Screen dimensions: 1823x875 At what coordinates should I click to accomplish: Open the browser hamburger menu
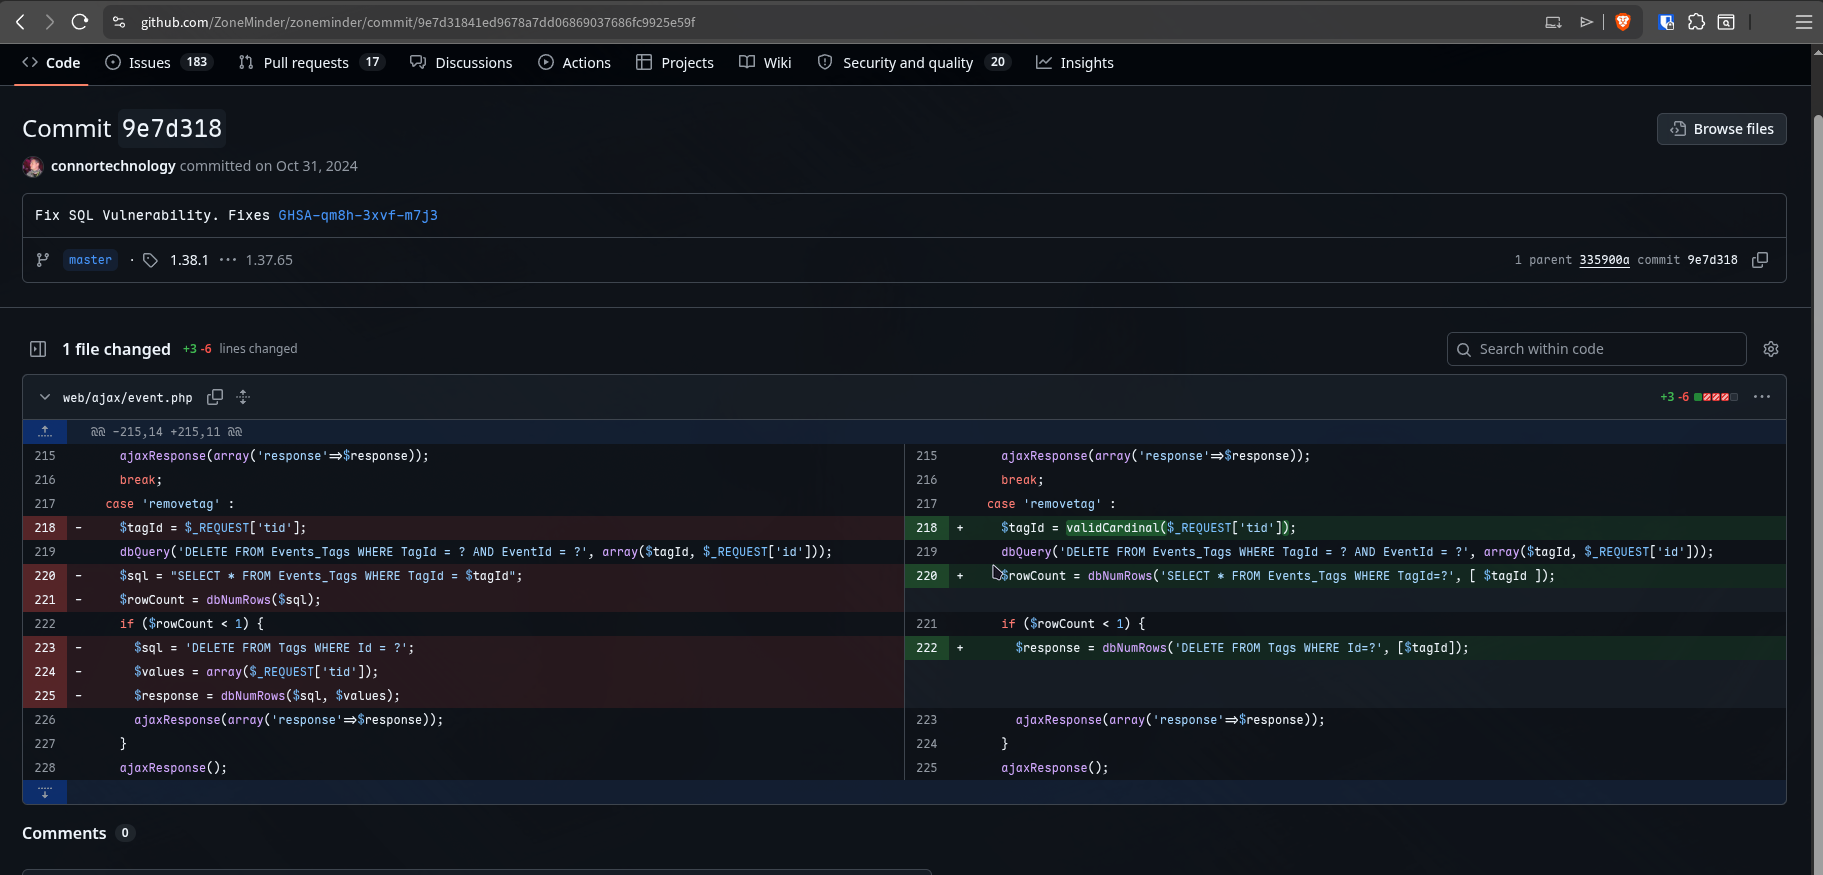(x=1803, y=22)
